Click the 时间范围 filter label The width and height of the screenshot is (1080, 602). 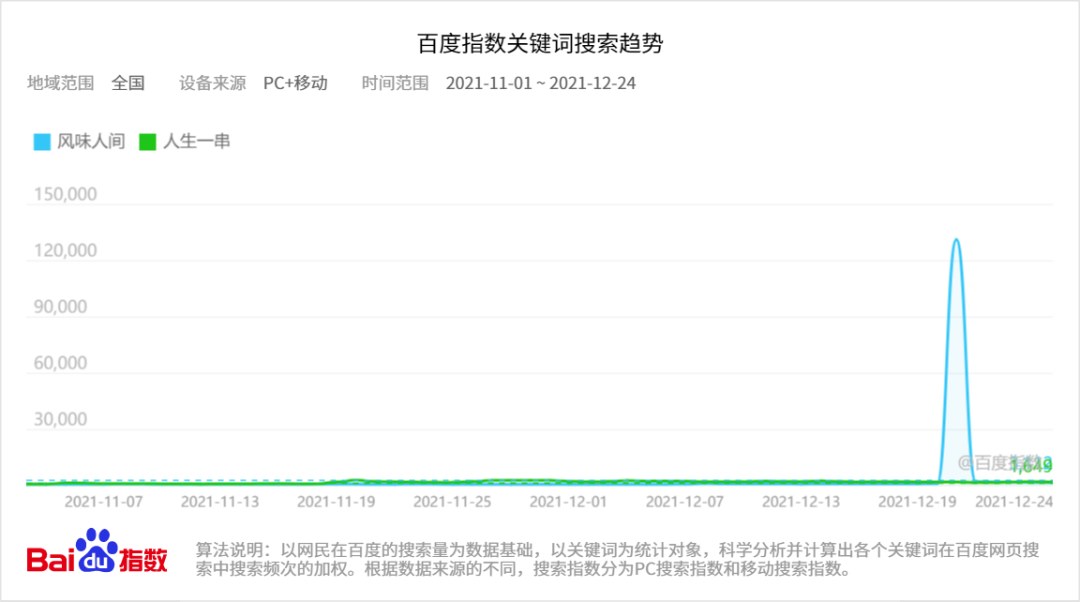click(395, 83)
